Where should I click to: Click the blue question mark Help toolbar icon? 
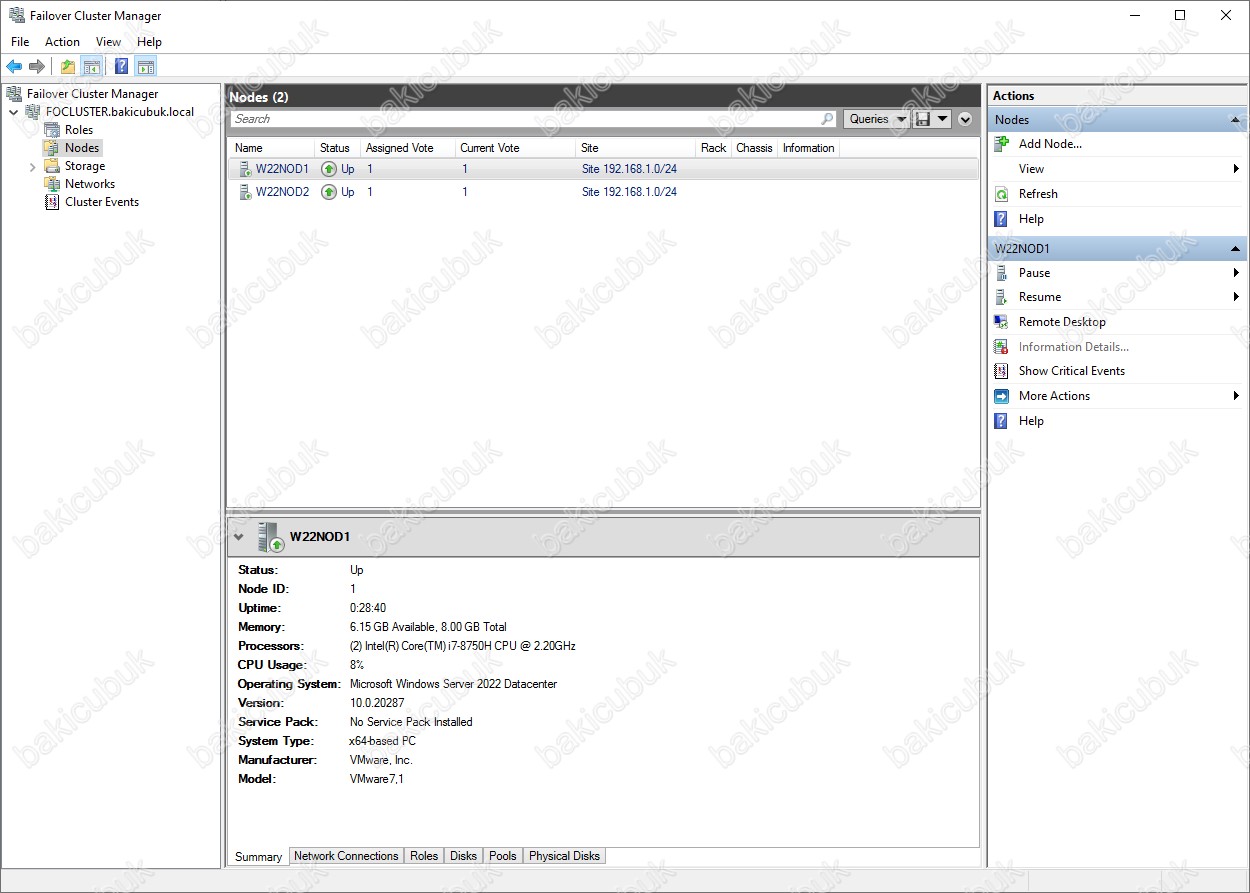coord(122,67)
